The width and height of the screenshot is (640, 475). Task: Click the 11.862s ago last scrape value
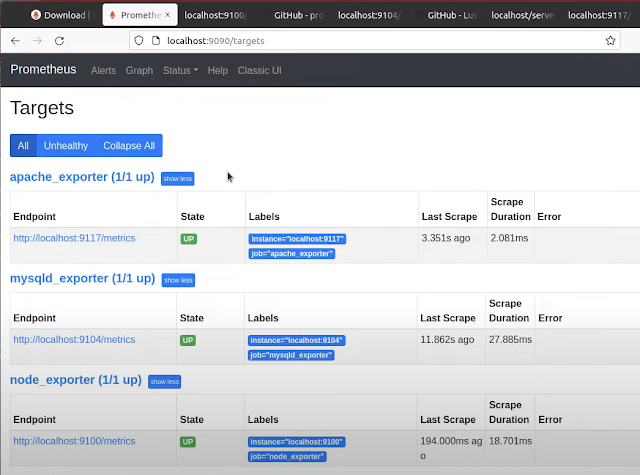click(x=447, y=340)
